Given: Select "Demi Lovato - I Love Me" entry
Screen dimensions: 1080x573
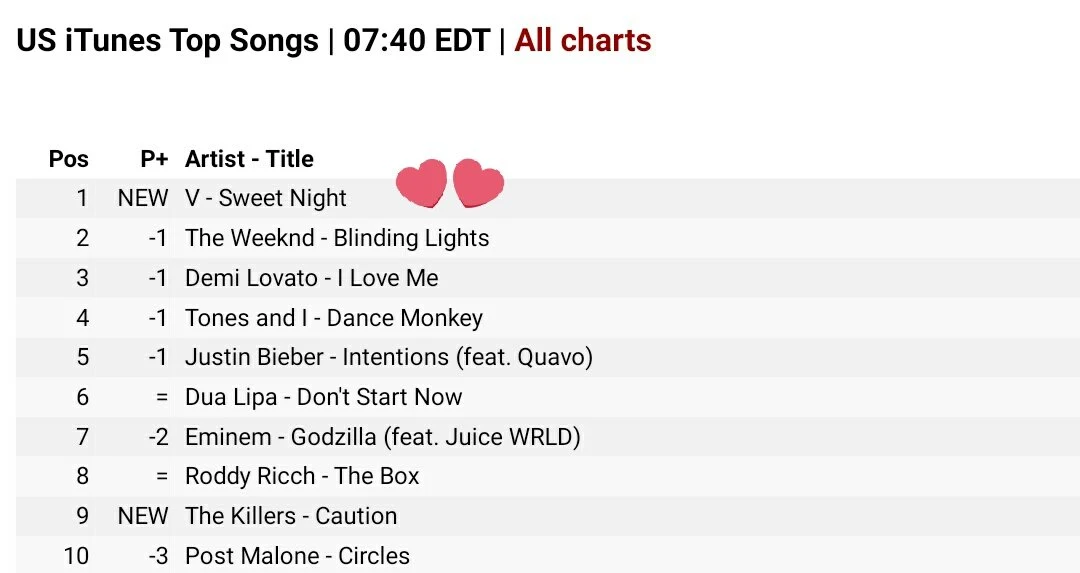Looking at the screenshot, I should [x=311, y=278].
